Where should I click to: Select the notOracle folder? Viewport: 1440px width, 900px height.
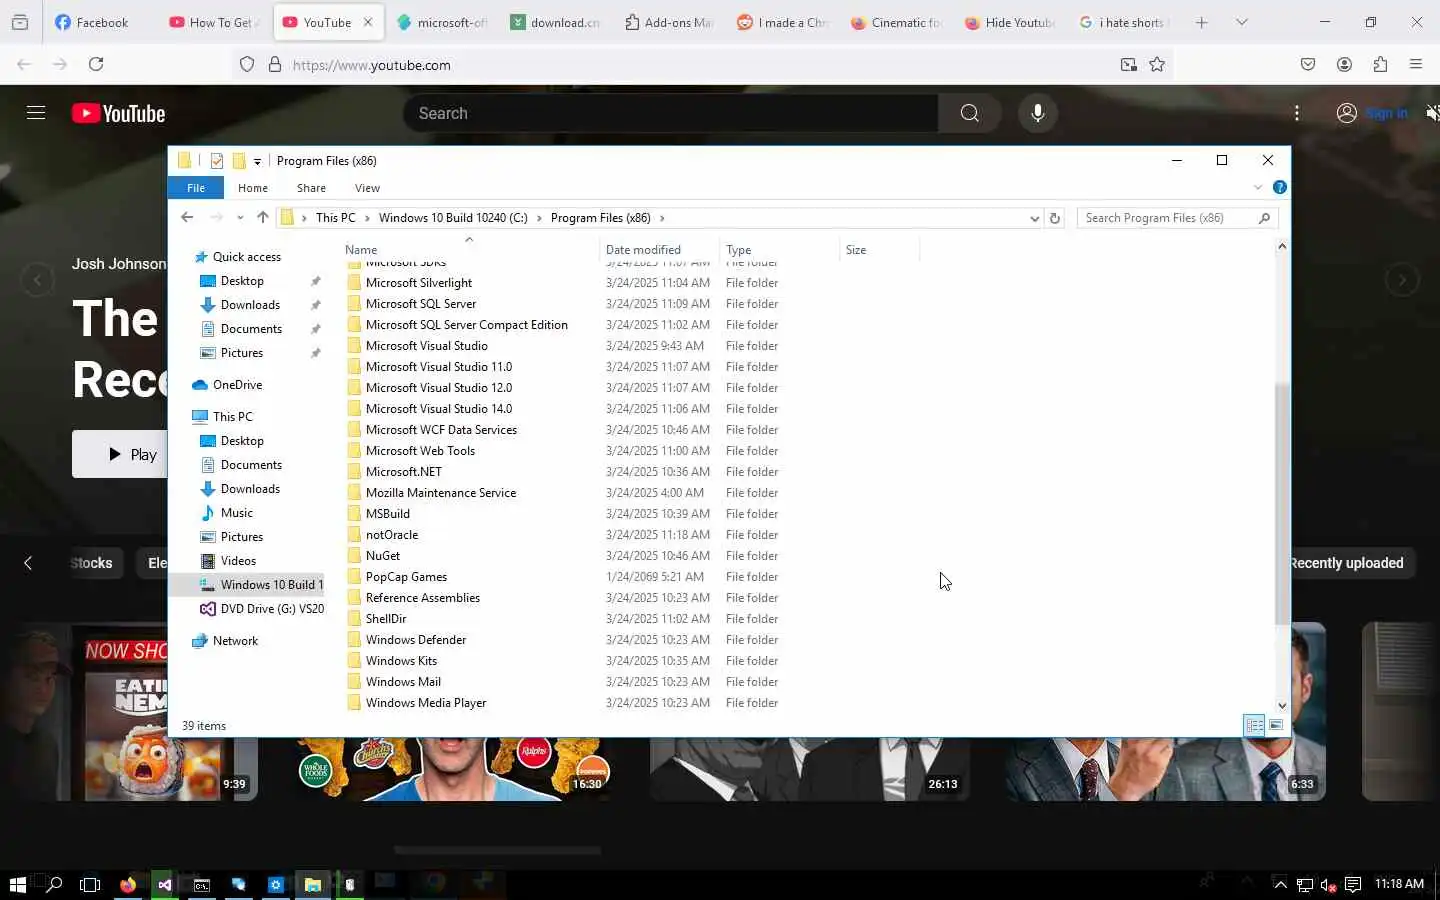coord(392,535)
